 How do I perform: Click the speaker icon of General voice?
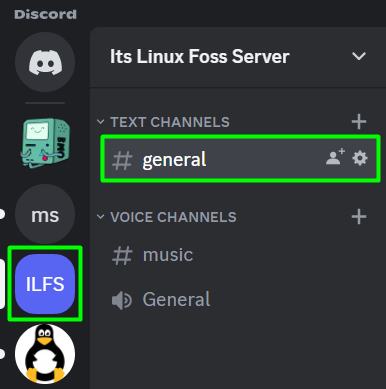[x=122, y=300]
